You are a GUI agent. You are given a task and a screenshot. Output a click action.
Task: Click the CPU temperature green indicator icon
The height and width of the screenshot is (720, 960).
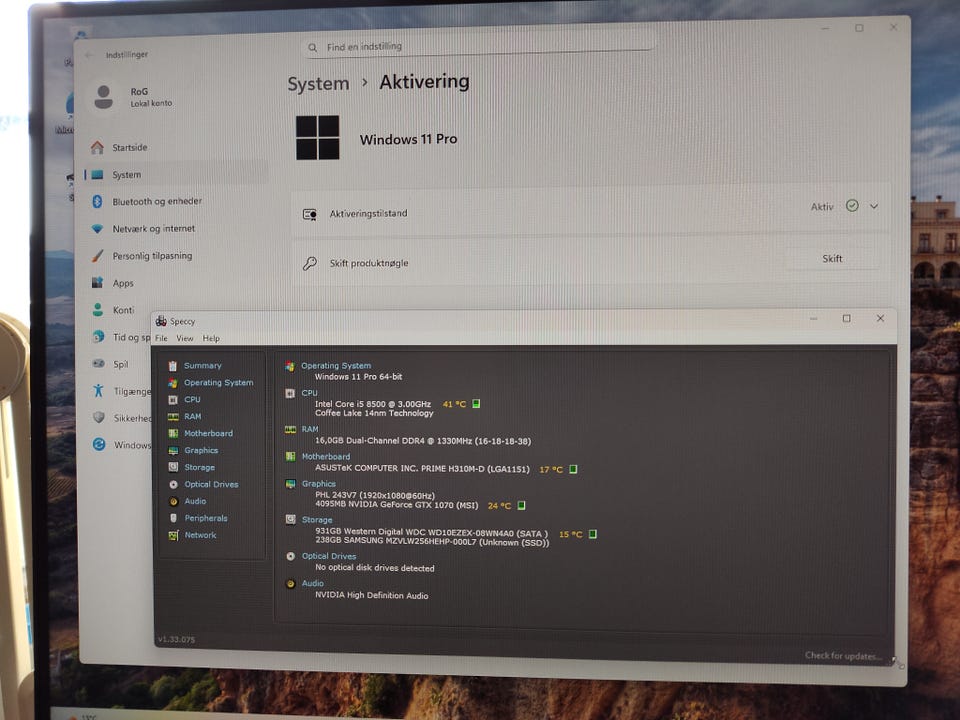point(476,403)
